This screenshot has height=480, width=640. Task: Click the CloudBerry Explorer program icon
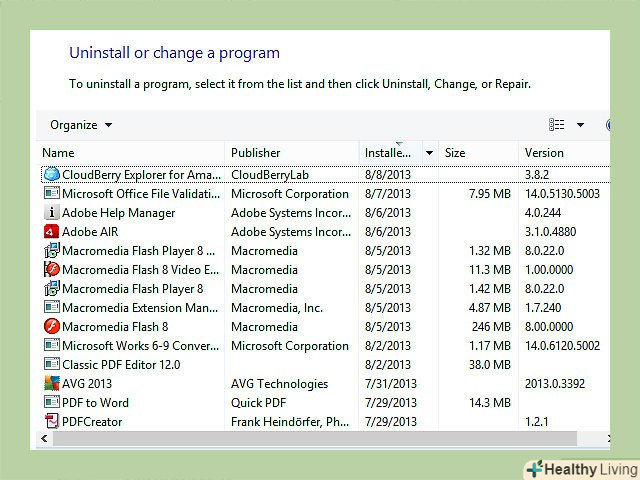(51, 174)
